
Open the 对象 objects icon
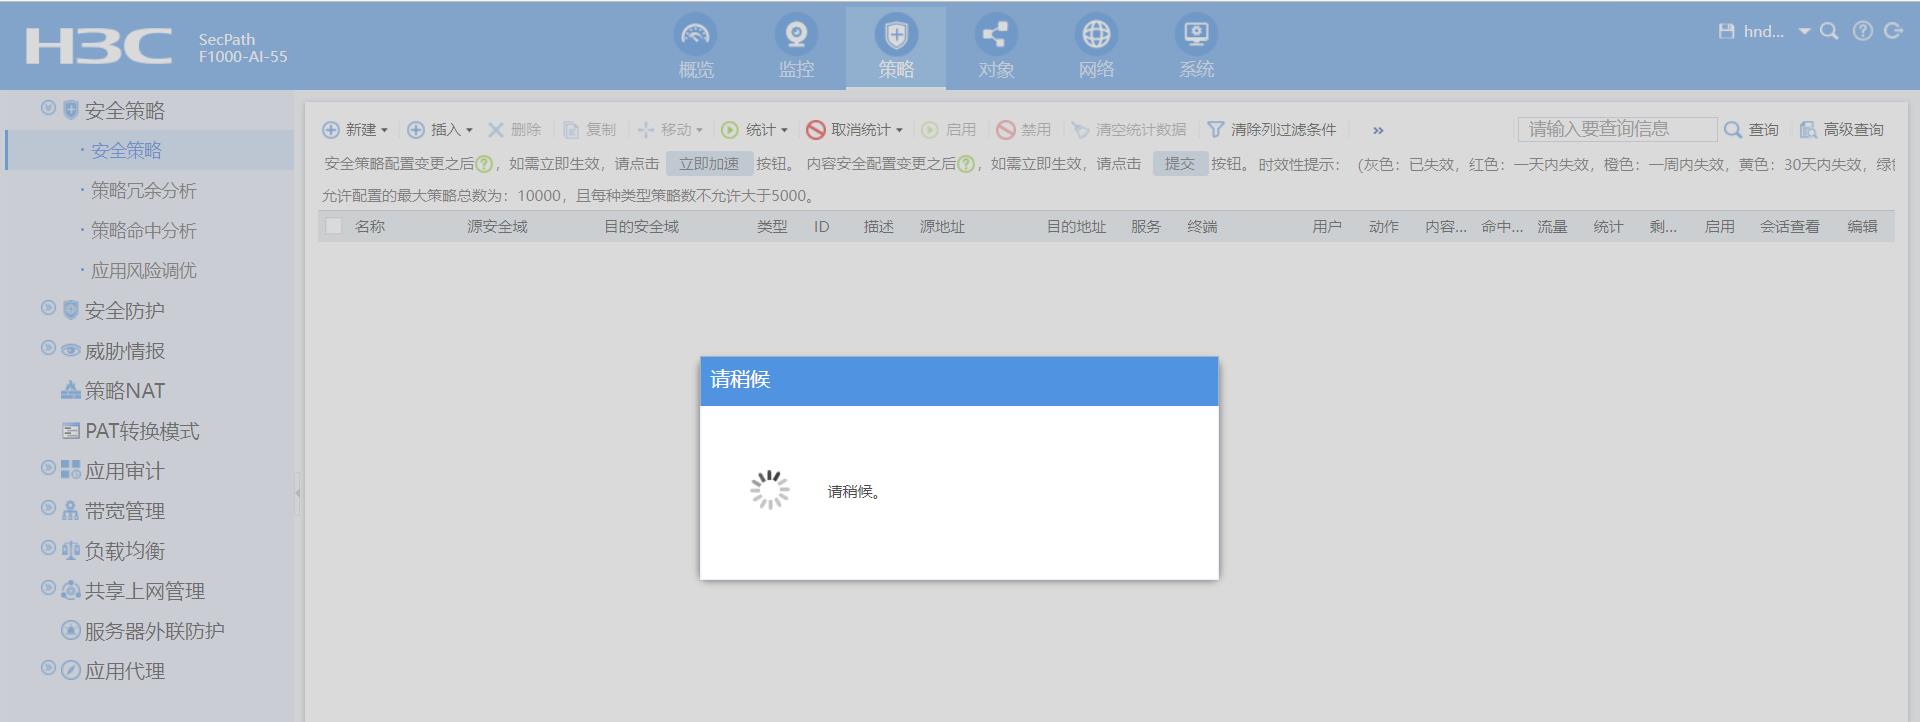tap(996, 35)
